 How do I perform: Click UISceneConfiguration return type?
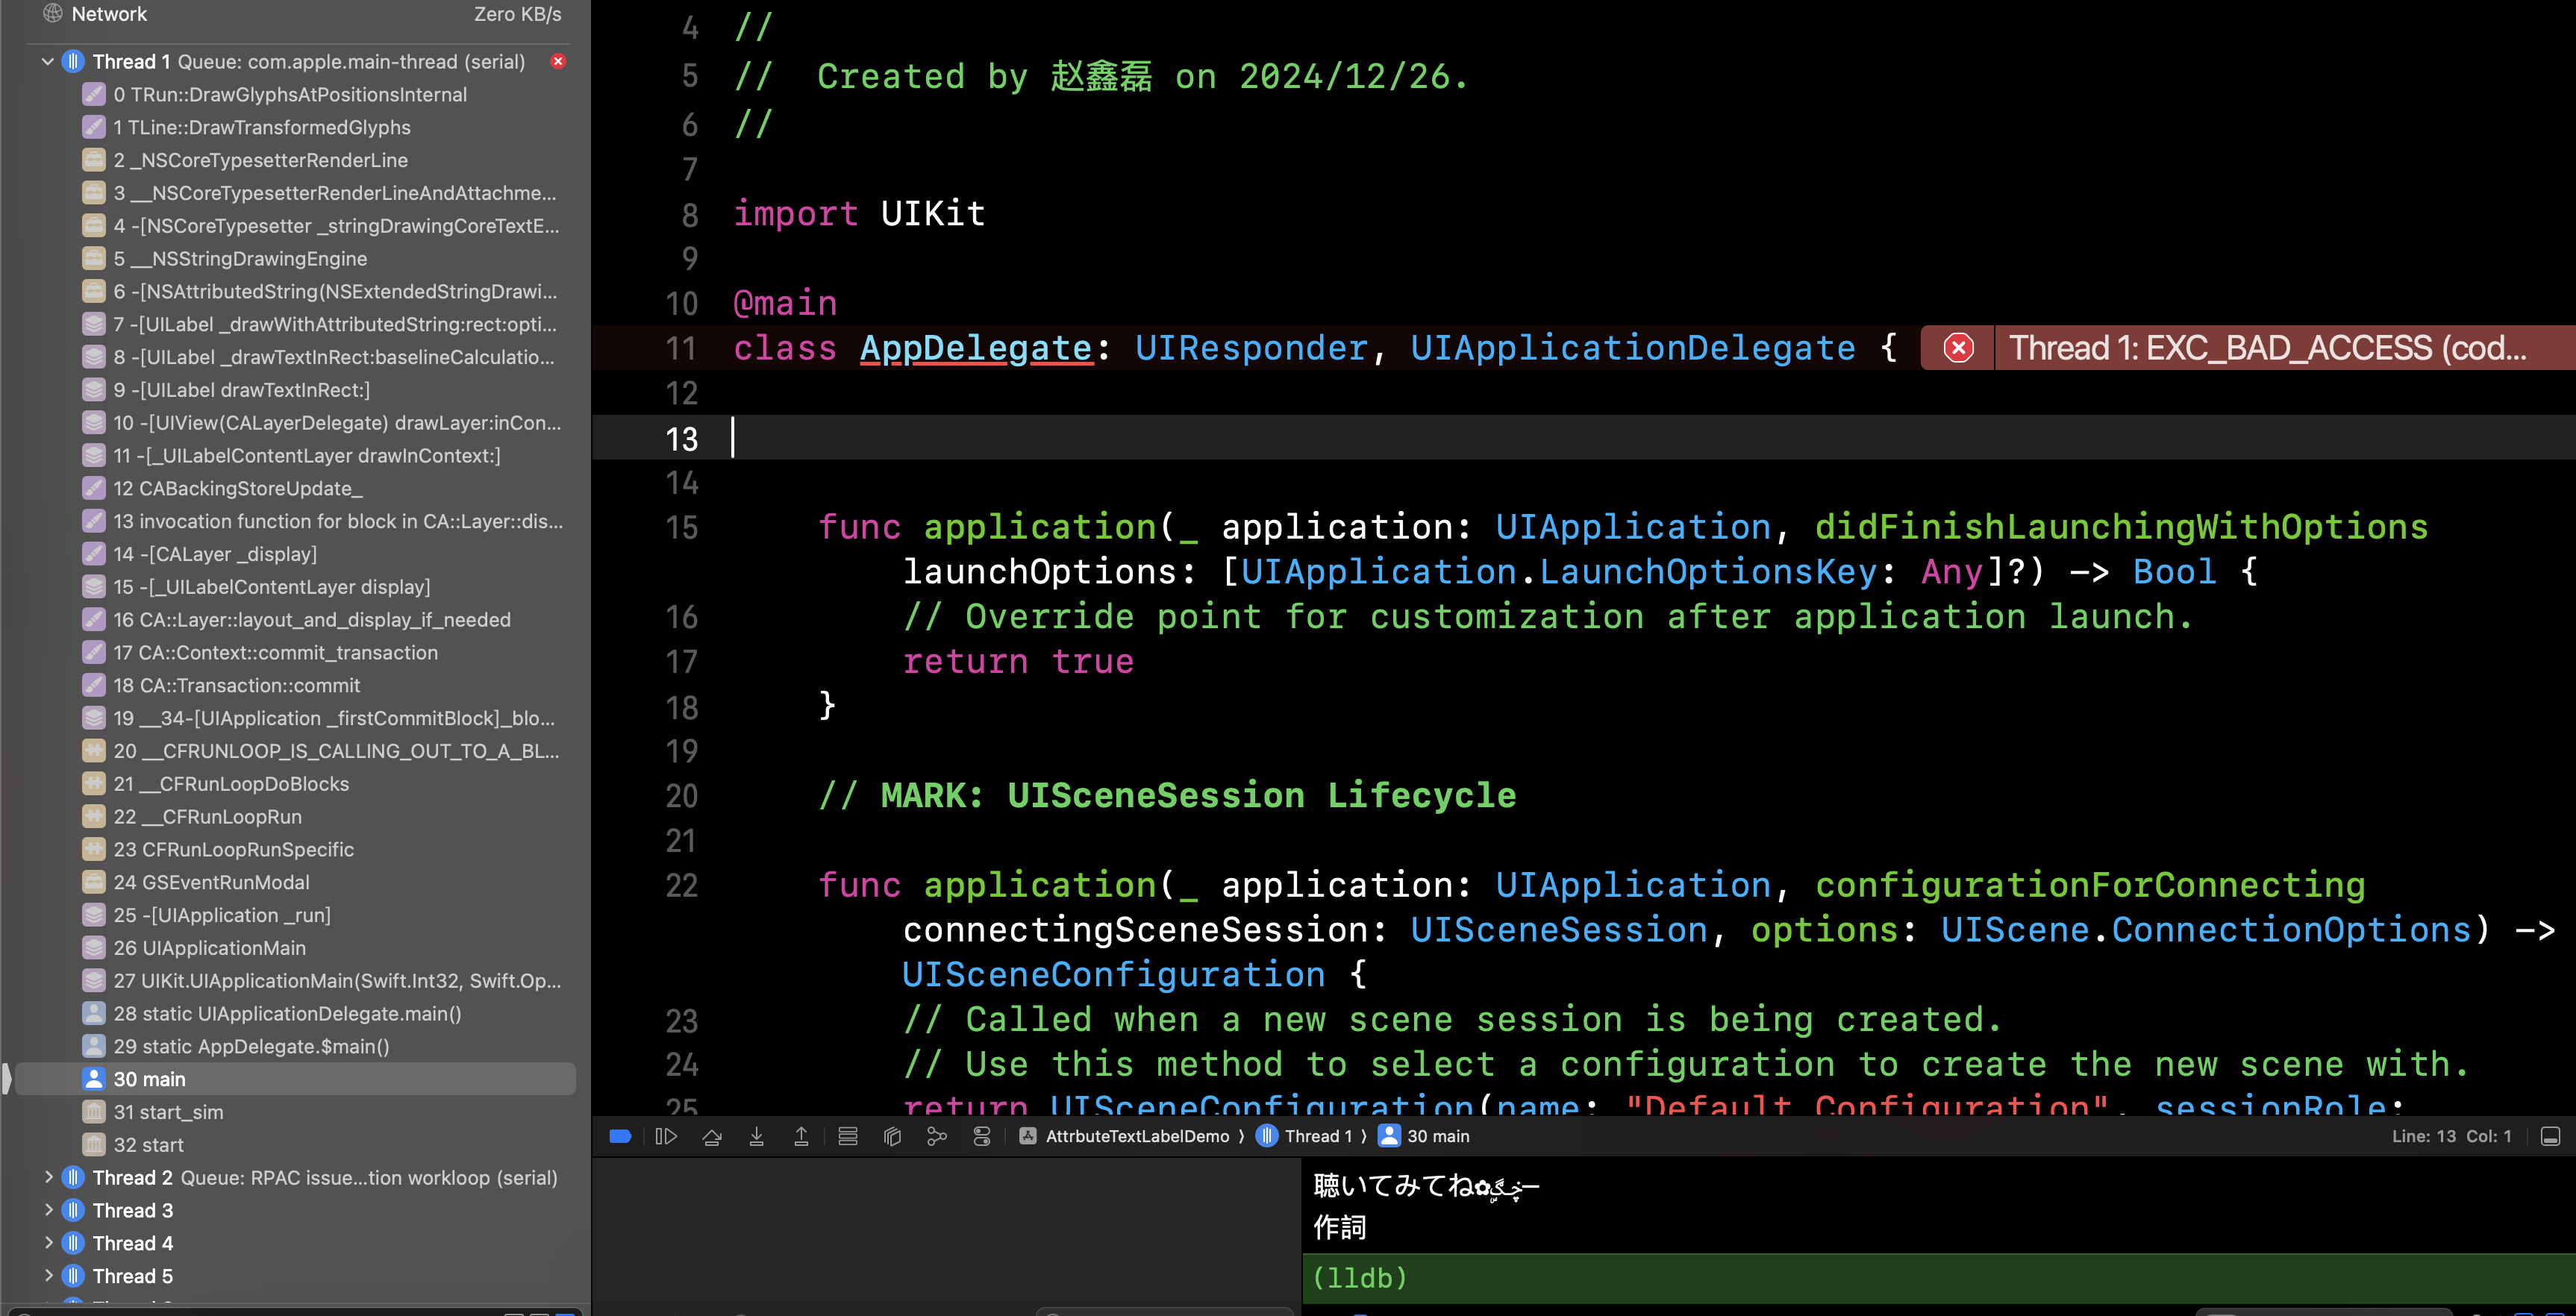click(1113, 975)
